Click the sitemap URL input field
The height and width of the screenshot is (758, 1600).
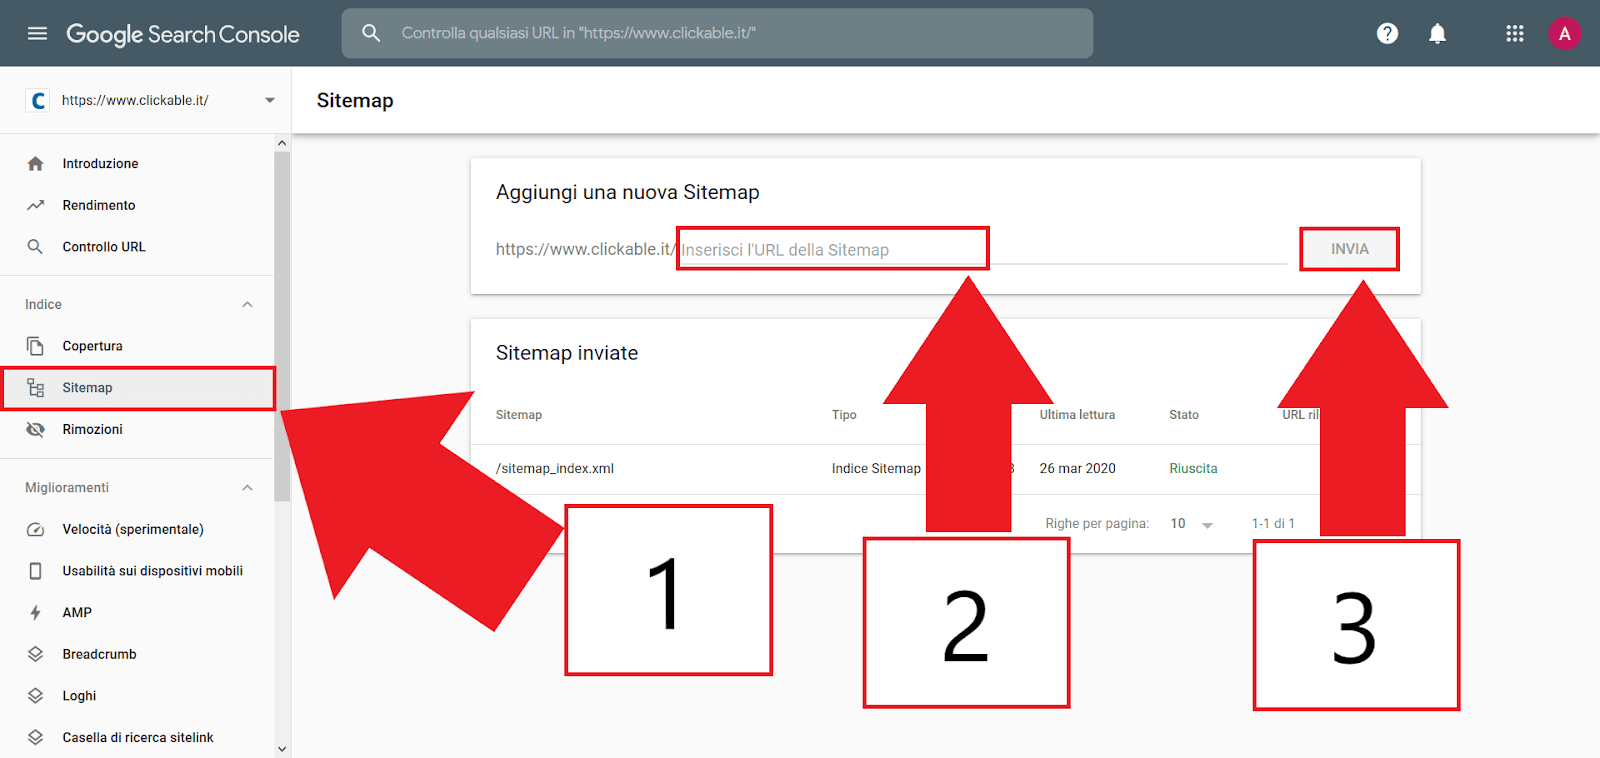[x=982, y=249]
